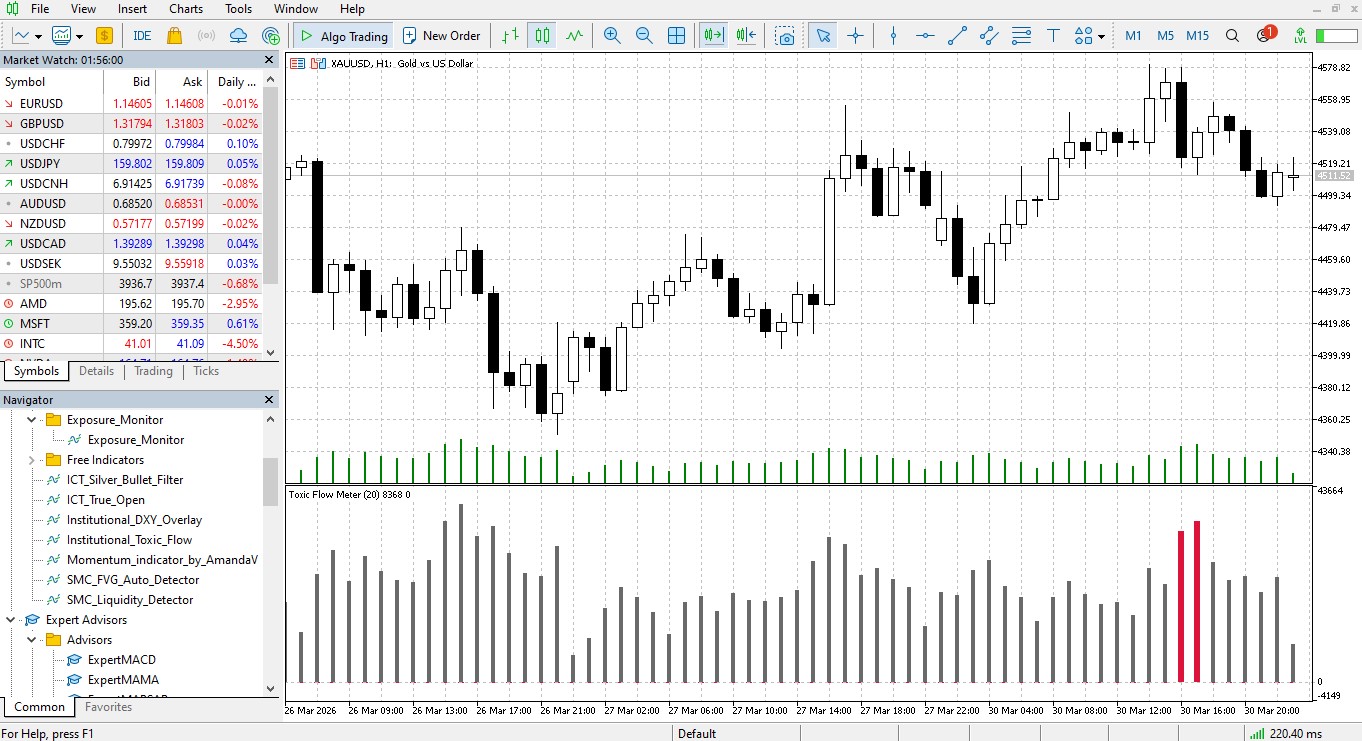Close the Navigator panel
1362x741 pixels.
click(x=268, y=400)
